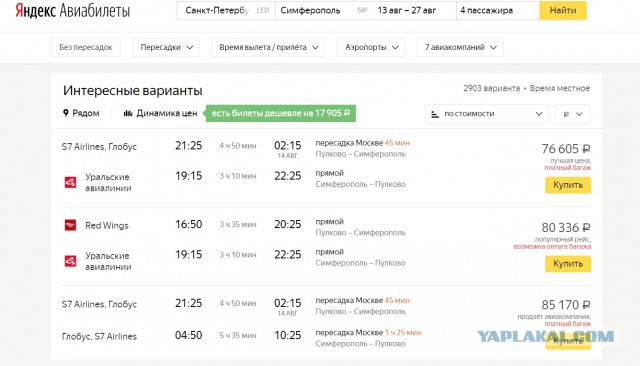Click the 10:25 arrival time
The image size is (640, 366).
[x=288, y=335]
